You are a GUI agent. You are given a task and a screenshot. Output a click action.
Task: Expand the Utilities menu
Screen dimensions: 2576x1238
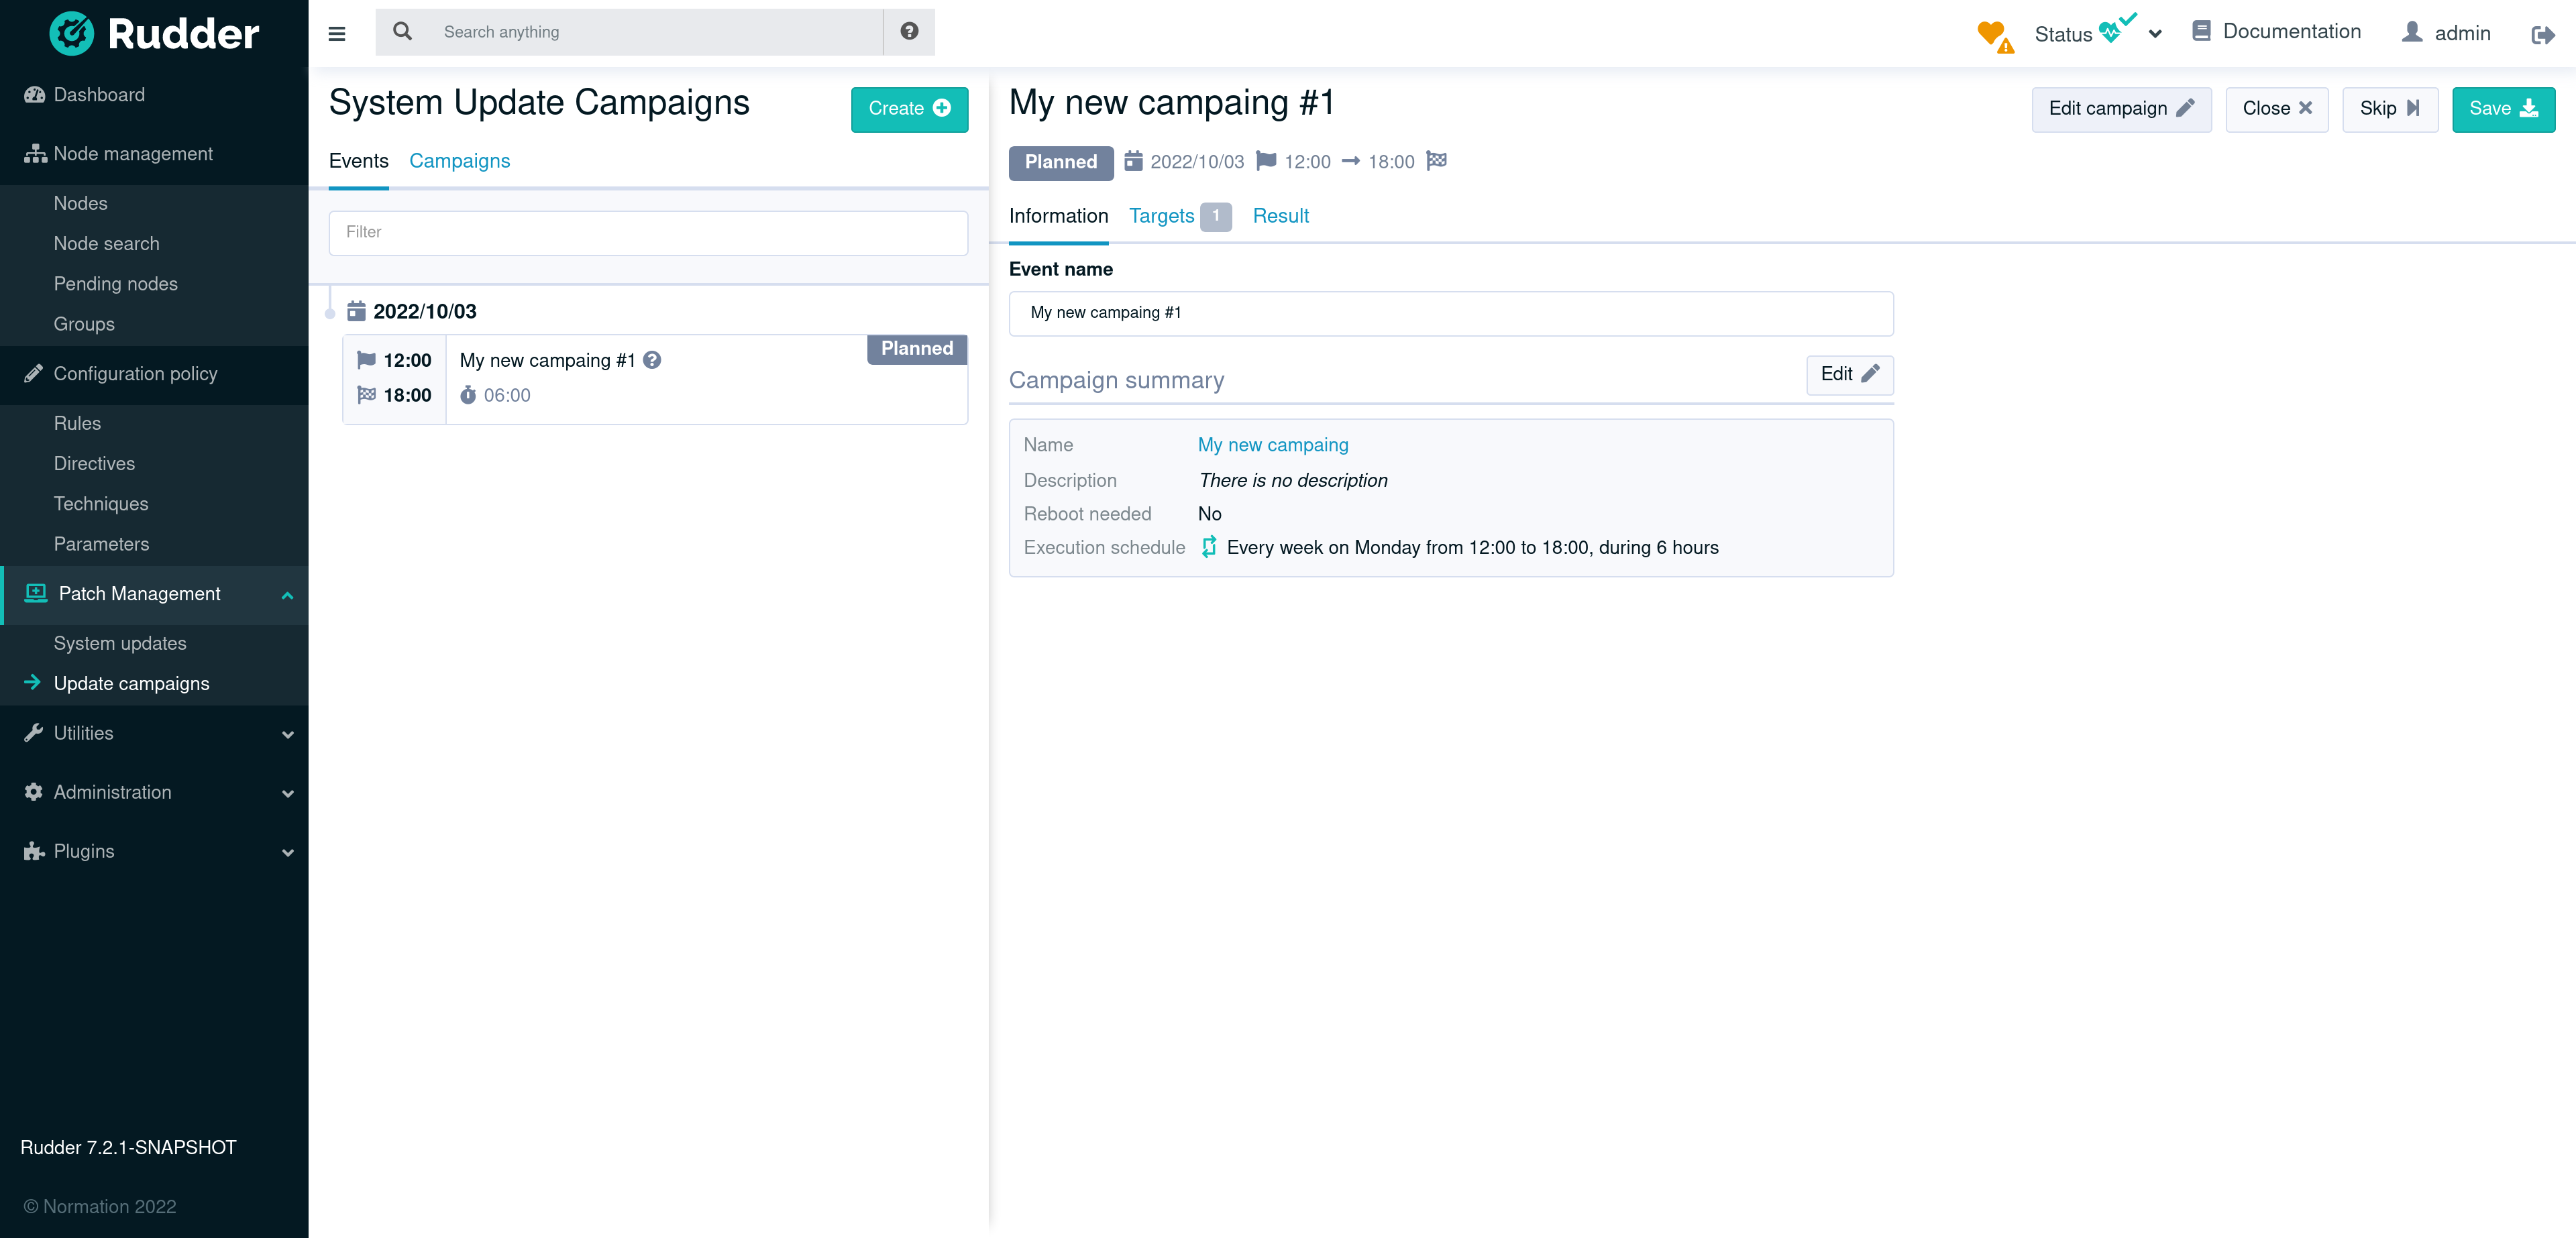(x=287, y=734)
